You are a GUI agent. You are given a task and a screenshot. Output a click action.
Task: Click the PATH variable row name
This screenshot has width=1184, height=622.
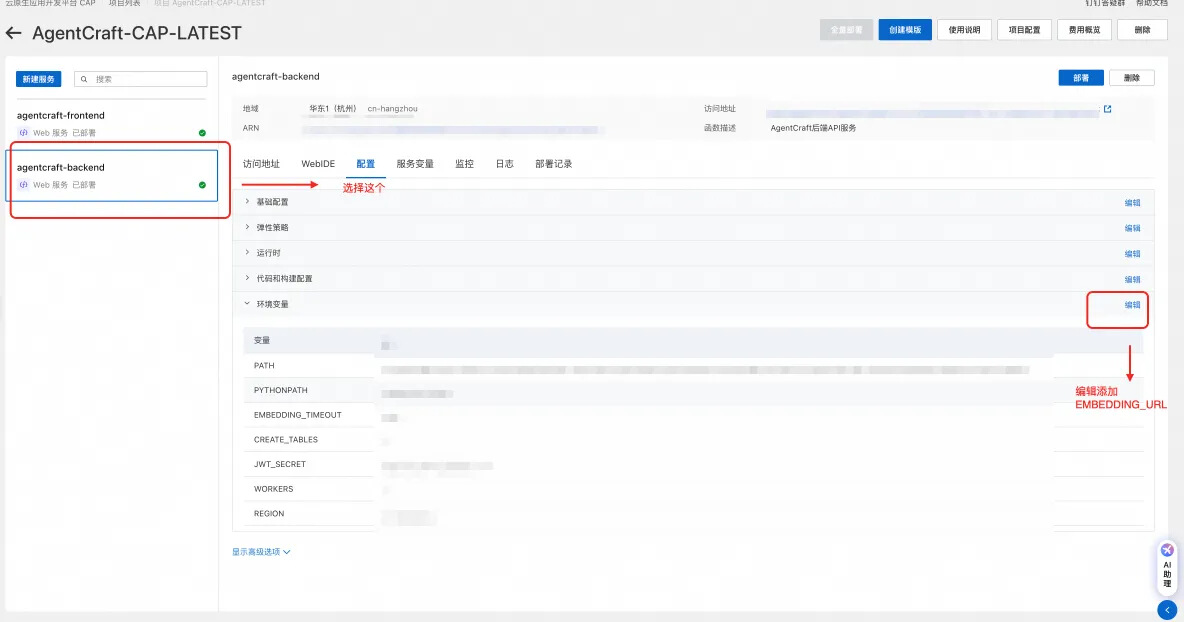click(x=264, y=365)
